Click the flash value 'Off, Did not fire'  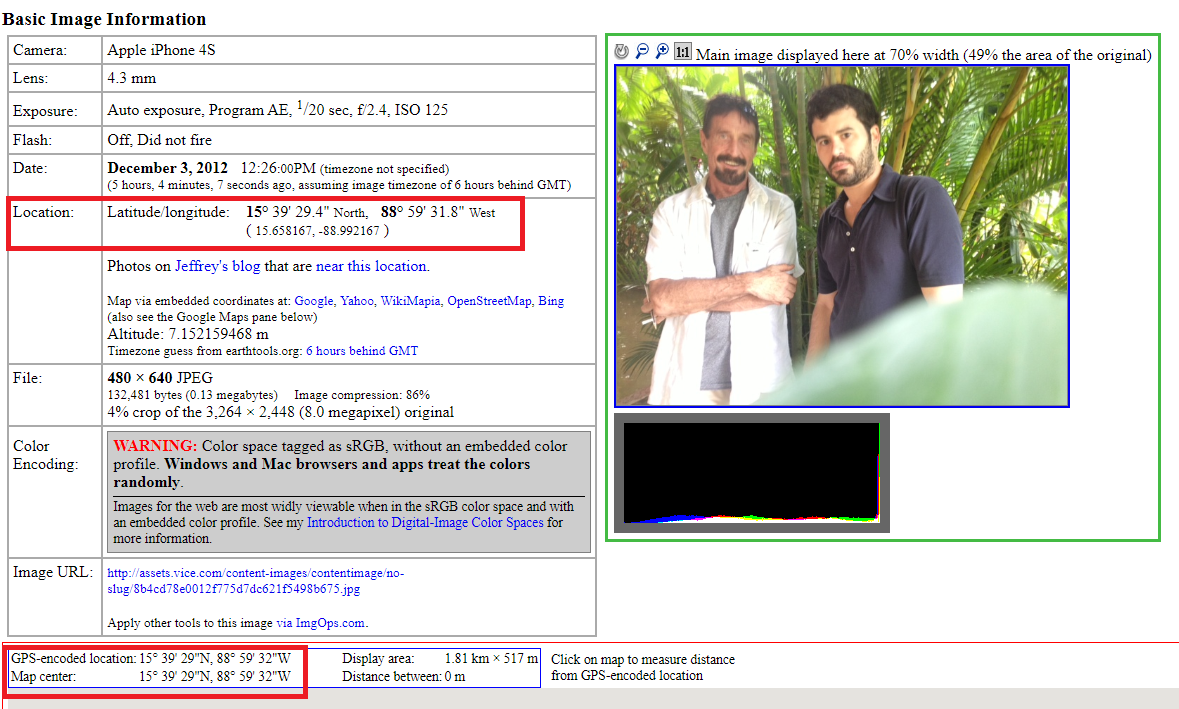pos(159,140)
